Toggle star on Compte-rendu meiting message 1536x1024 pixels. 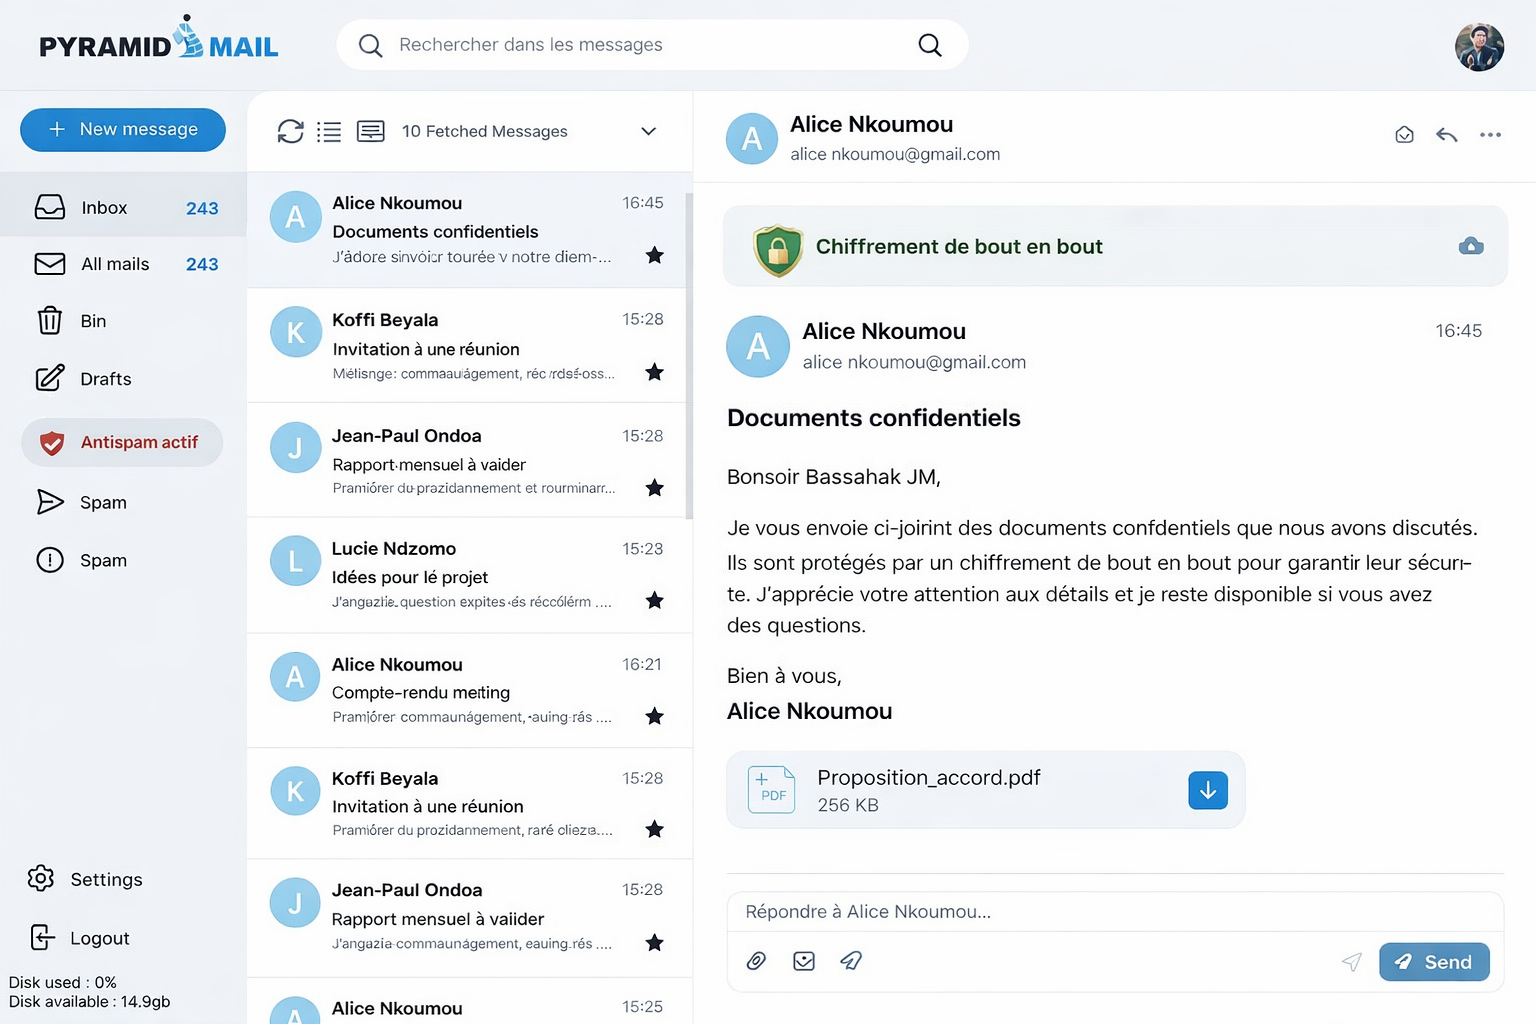(x=655, y=716)
